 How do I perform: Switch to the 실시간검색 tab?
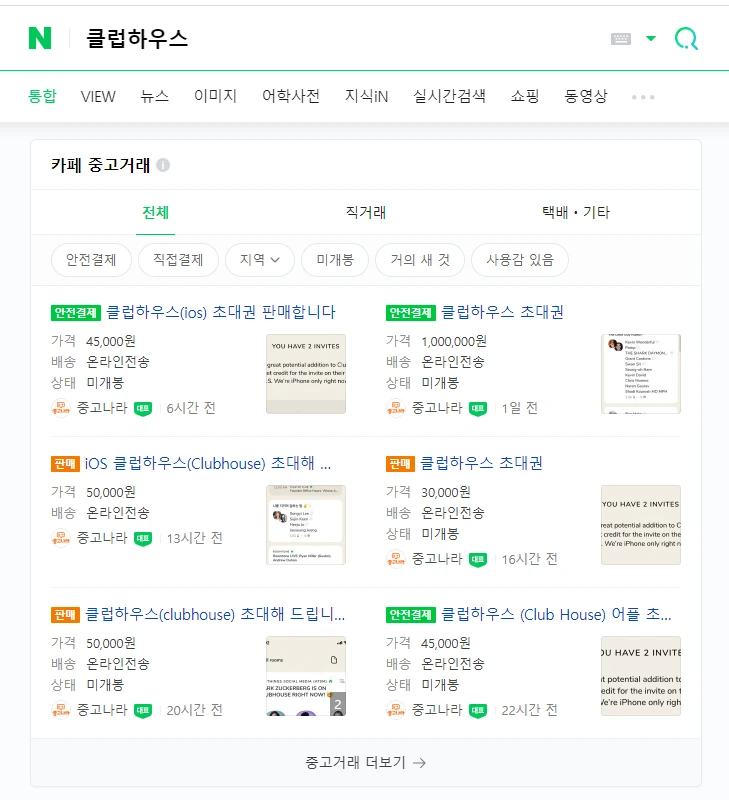(x=449, y=96)
